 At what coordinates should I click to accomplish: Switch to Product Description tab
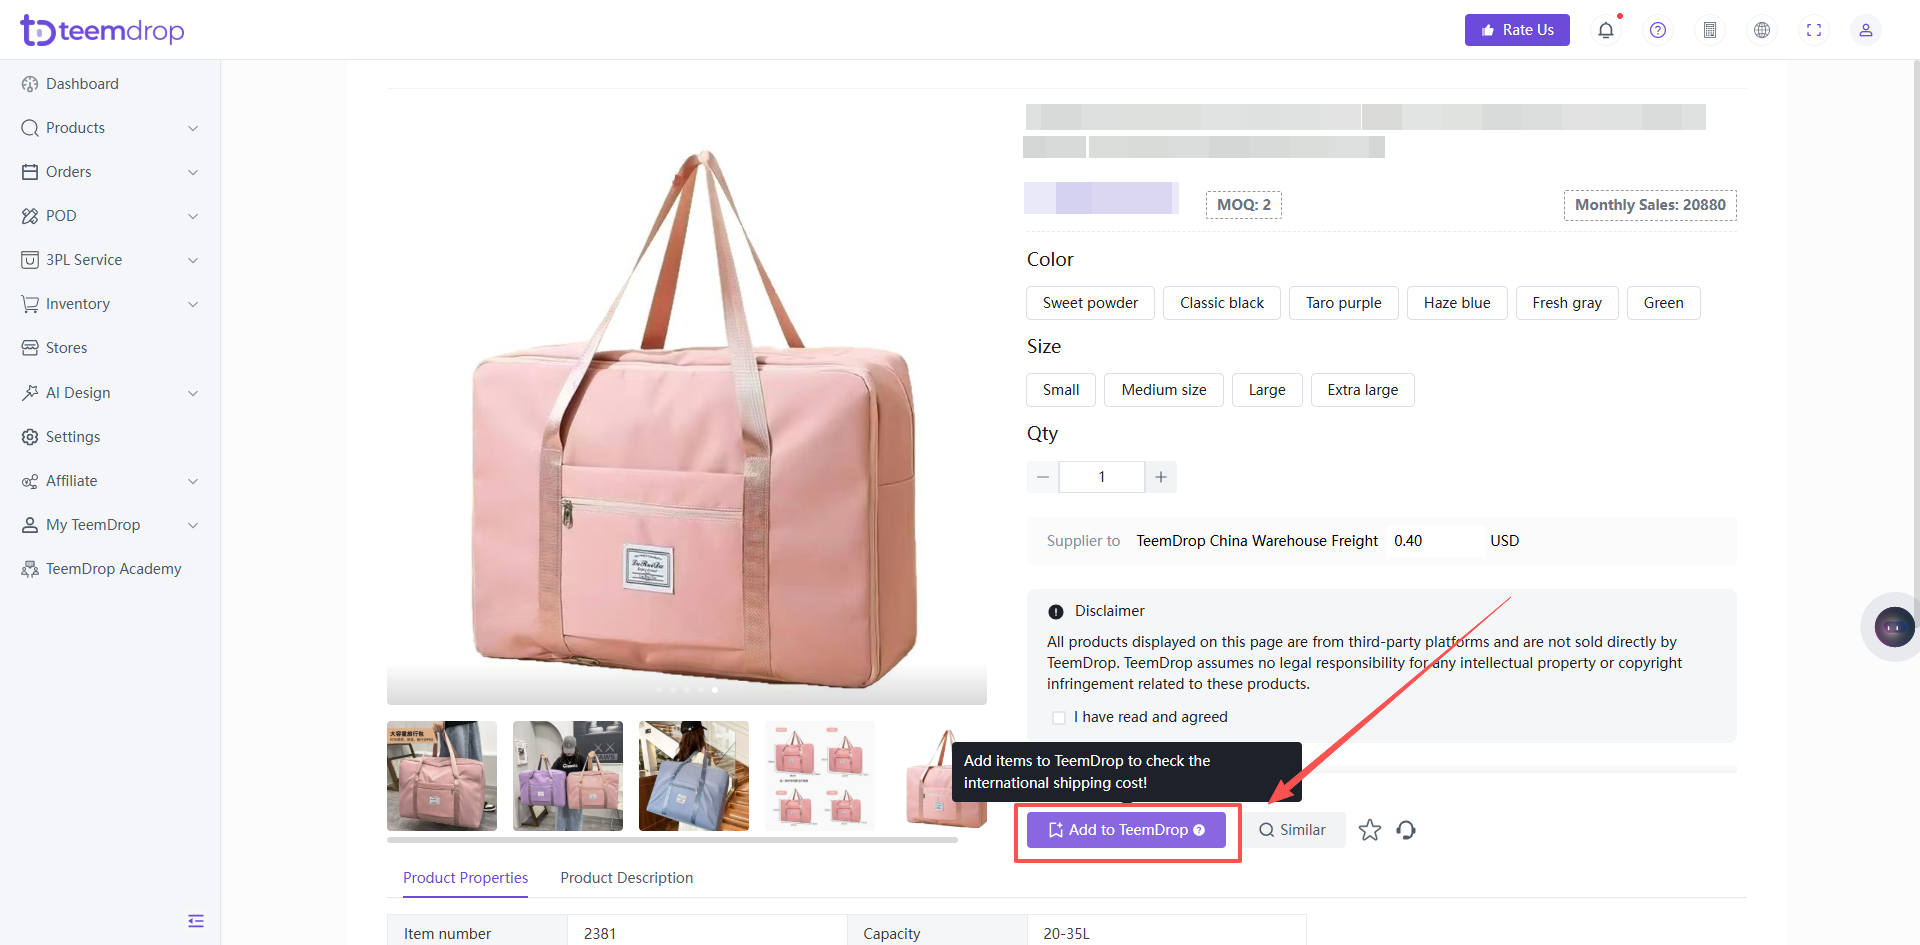626,878
